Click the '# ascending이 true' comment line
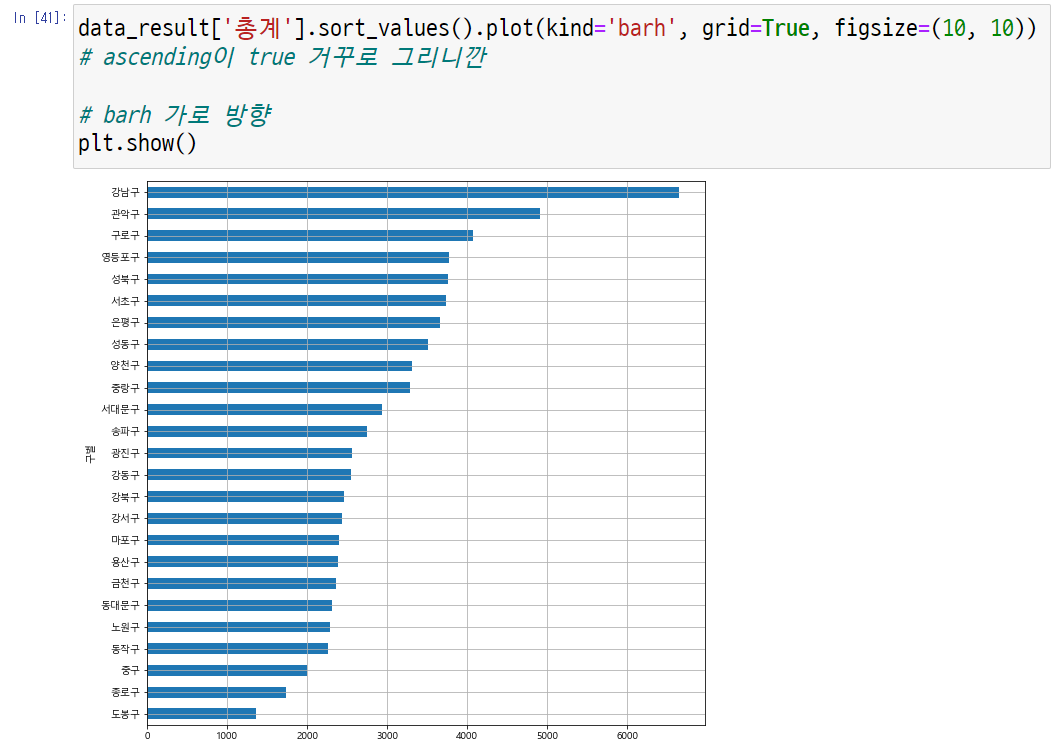Image resolution: width=1060 pixels, height=750 pixels. [282, 57]
